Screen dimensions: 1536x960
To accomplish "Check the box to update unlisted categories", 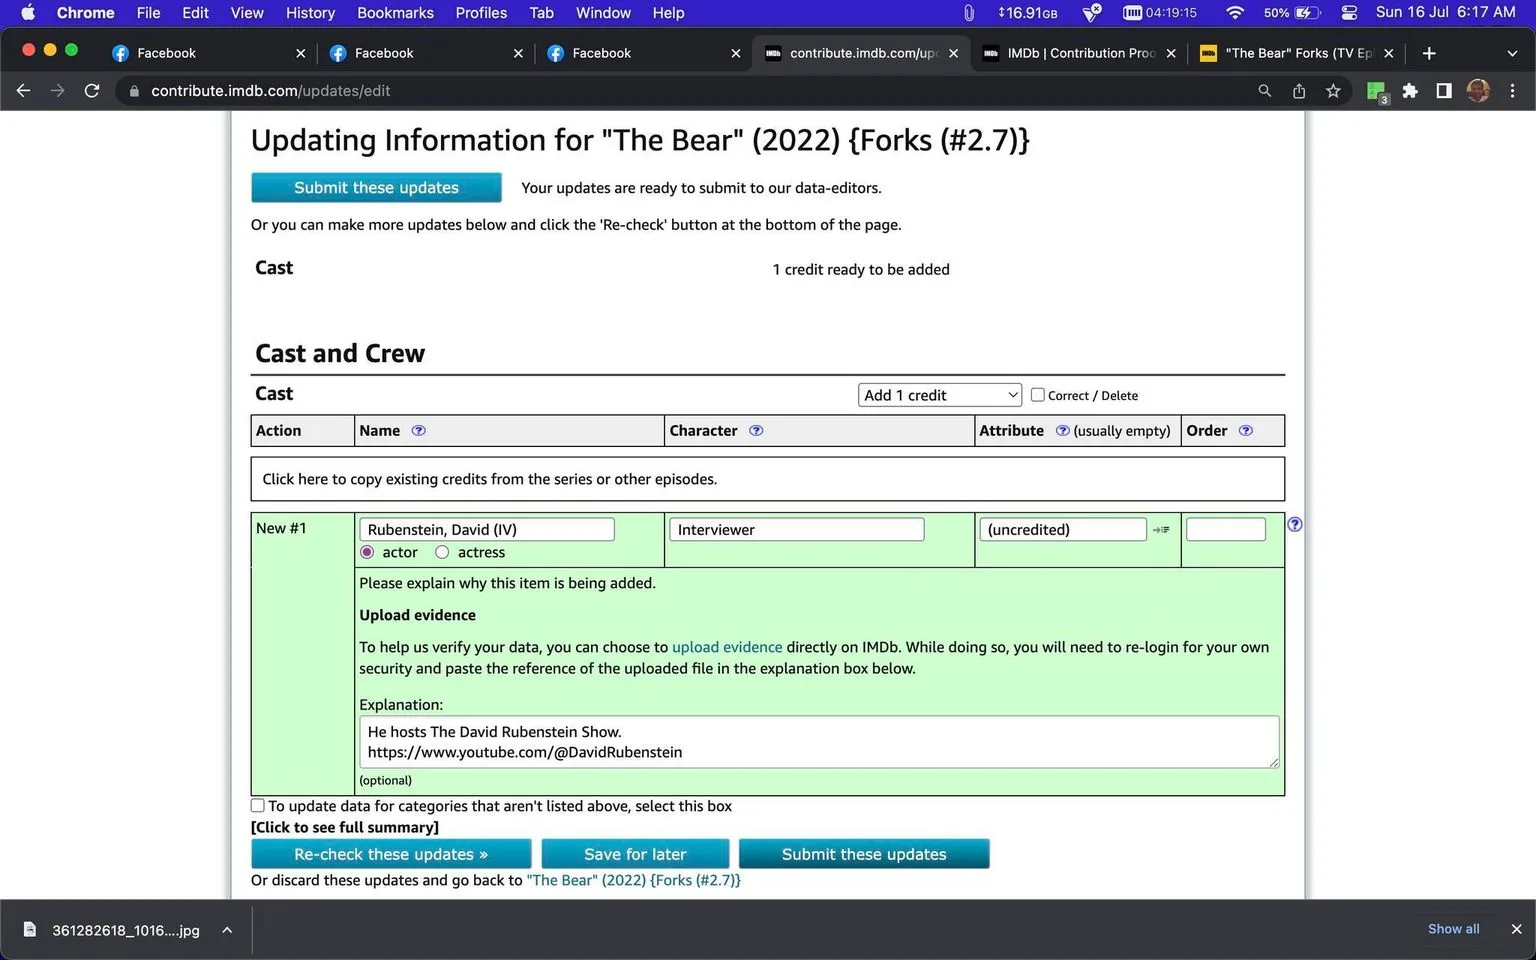I will coord(257,805).
